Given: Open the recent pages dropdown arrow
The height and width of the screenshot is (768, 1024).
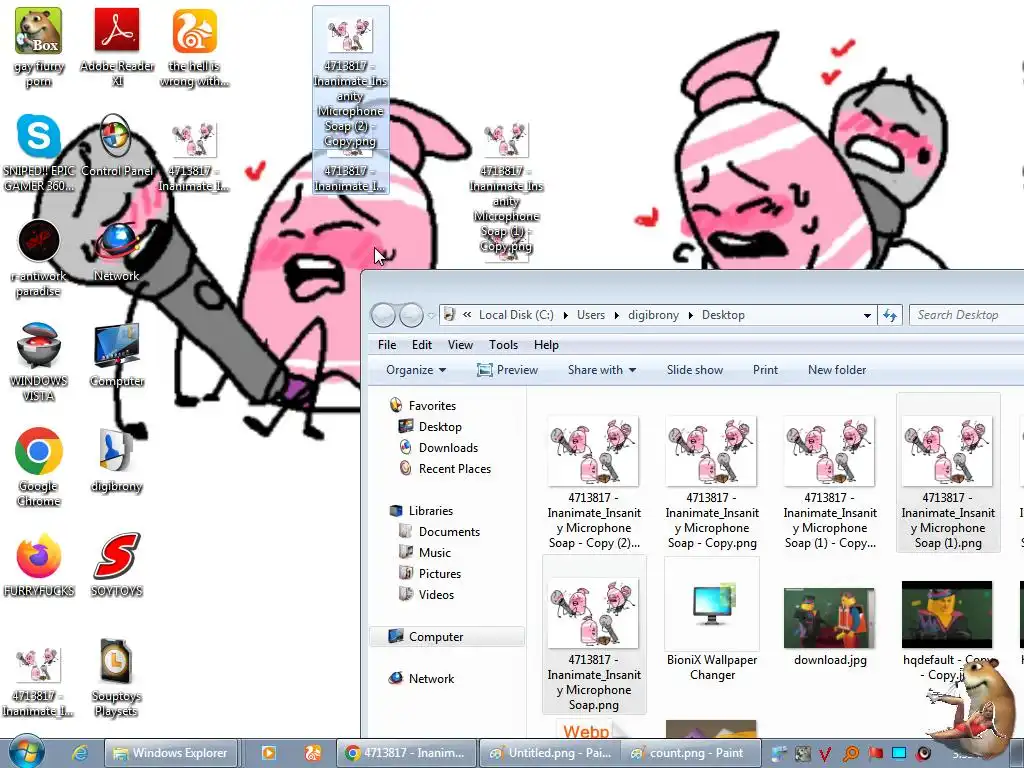Looking at the screenshot, I should (x=431, y=315).
